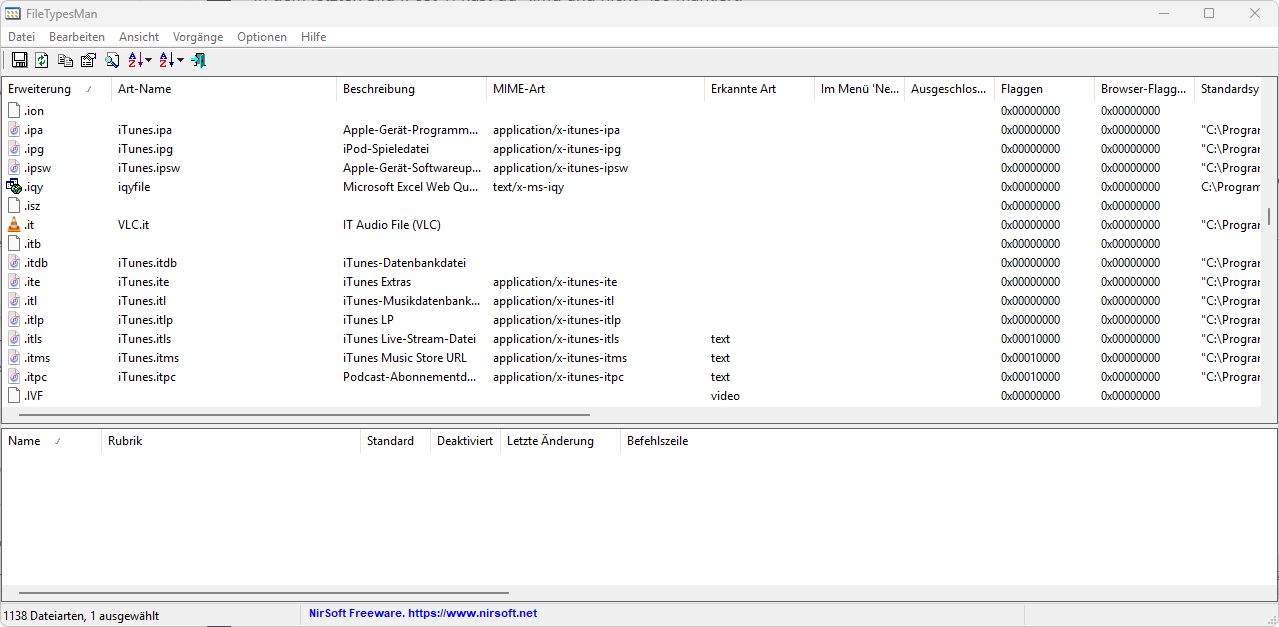The height and width of the screenshot is (627, 1279).
Task: Click the Rubrik header in the lower pane
Action: (x=231, y=441)
